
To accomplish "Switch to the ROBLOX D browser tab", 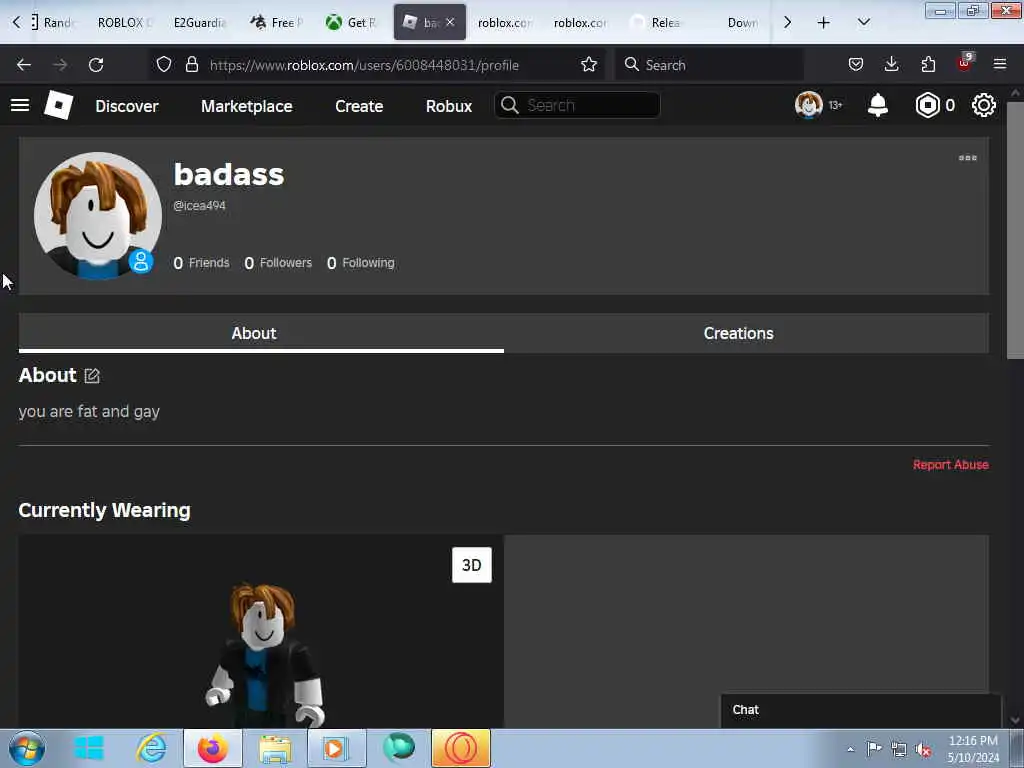I will 125,23.
